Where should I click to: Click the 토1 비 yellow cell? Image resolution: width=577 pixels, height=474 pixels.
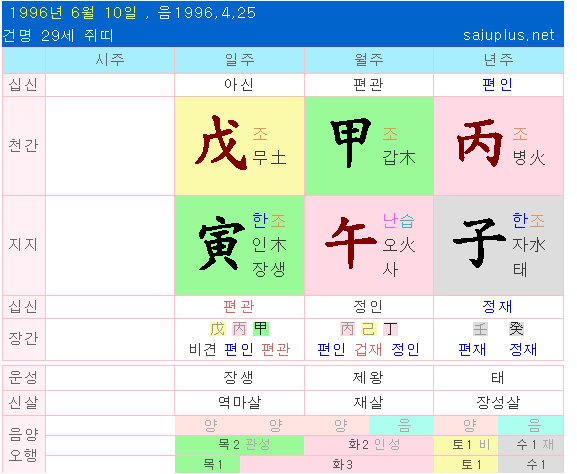coord(466,445)
